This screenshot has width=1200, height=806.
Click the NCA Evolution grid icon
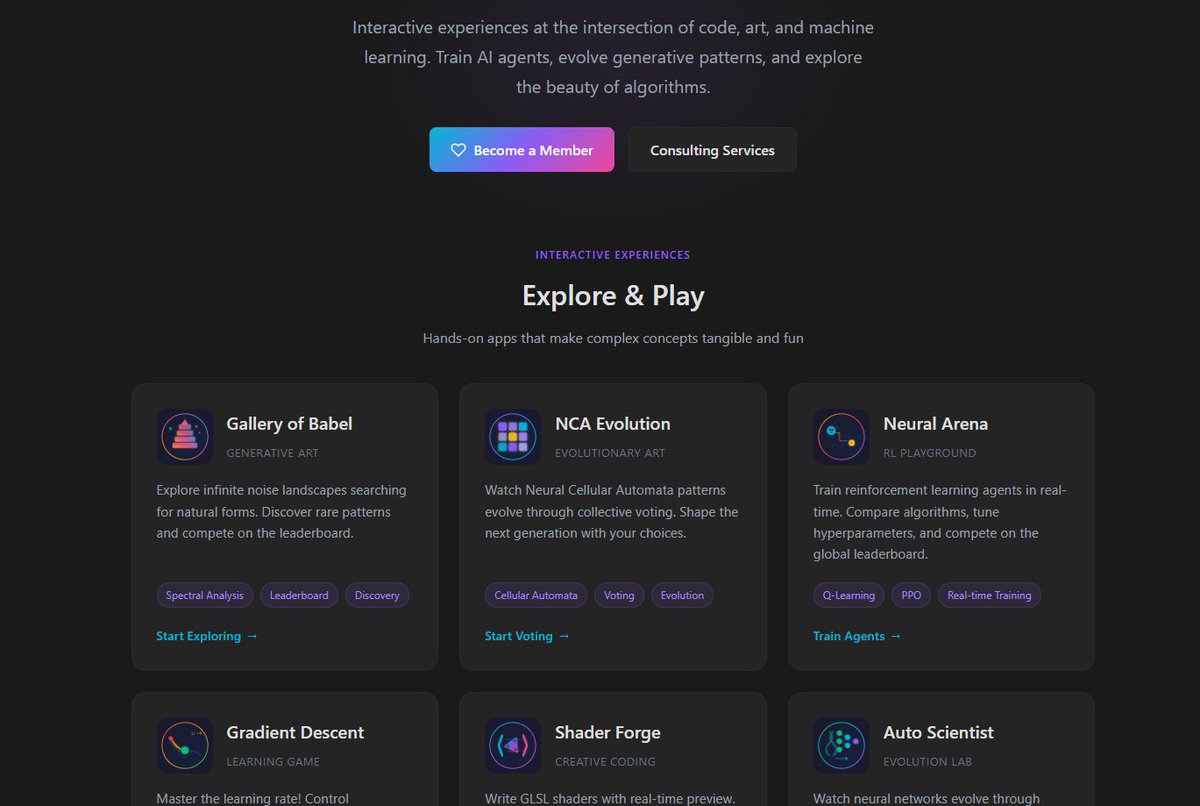[x=513, y=436]
